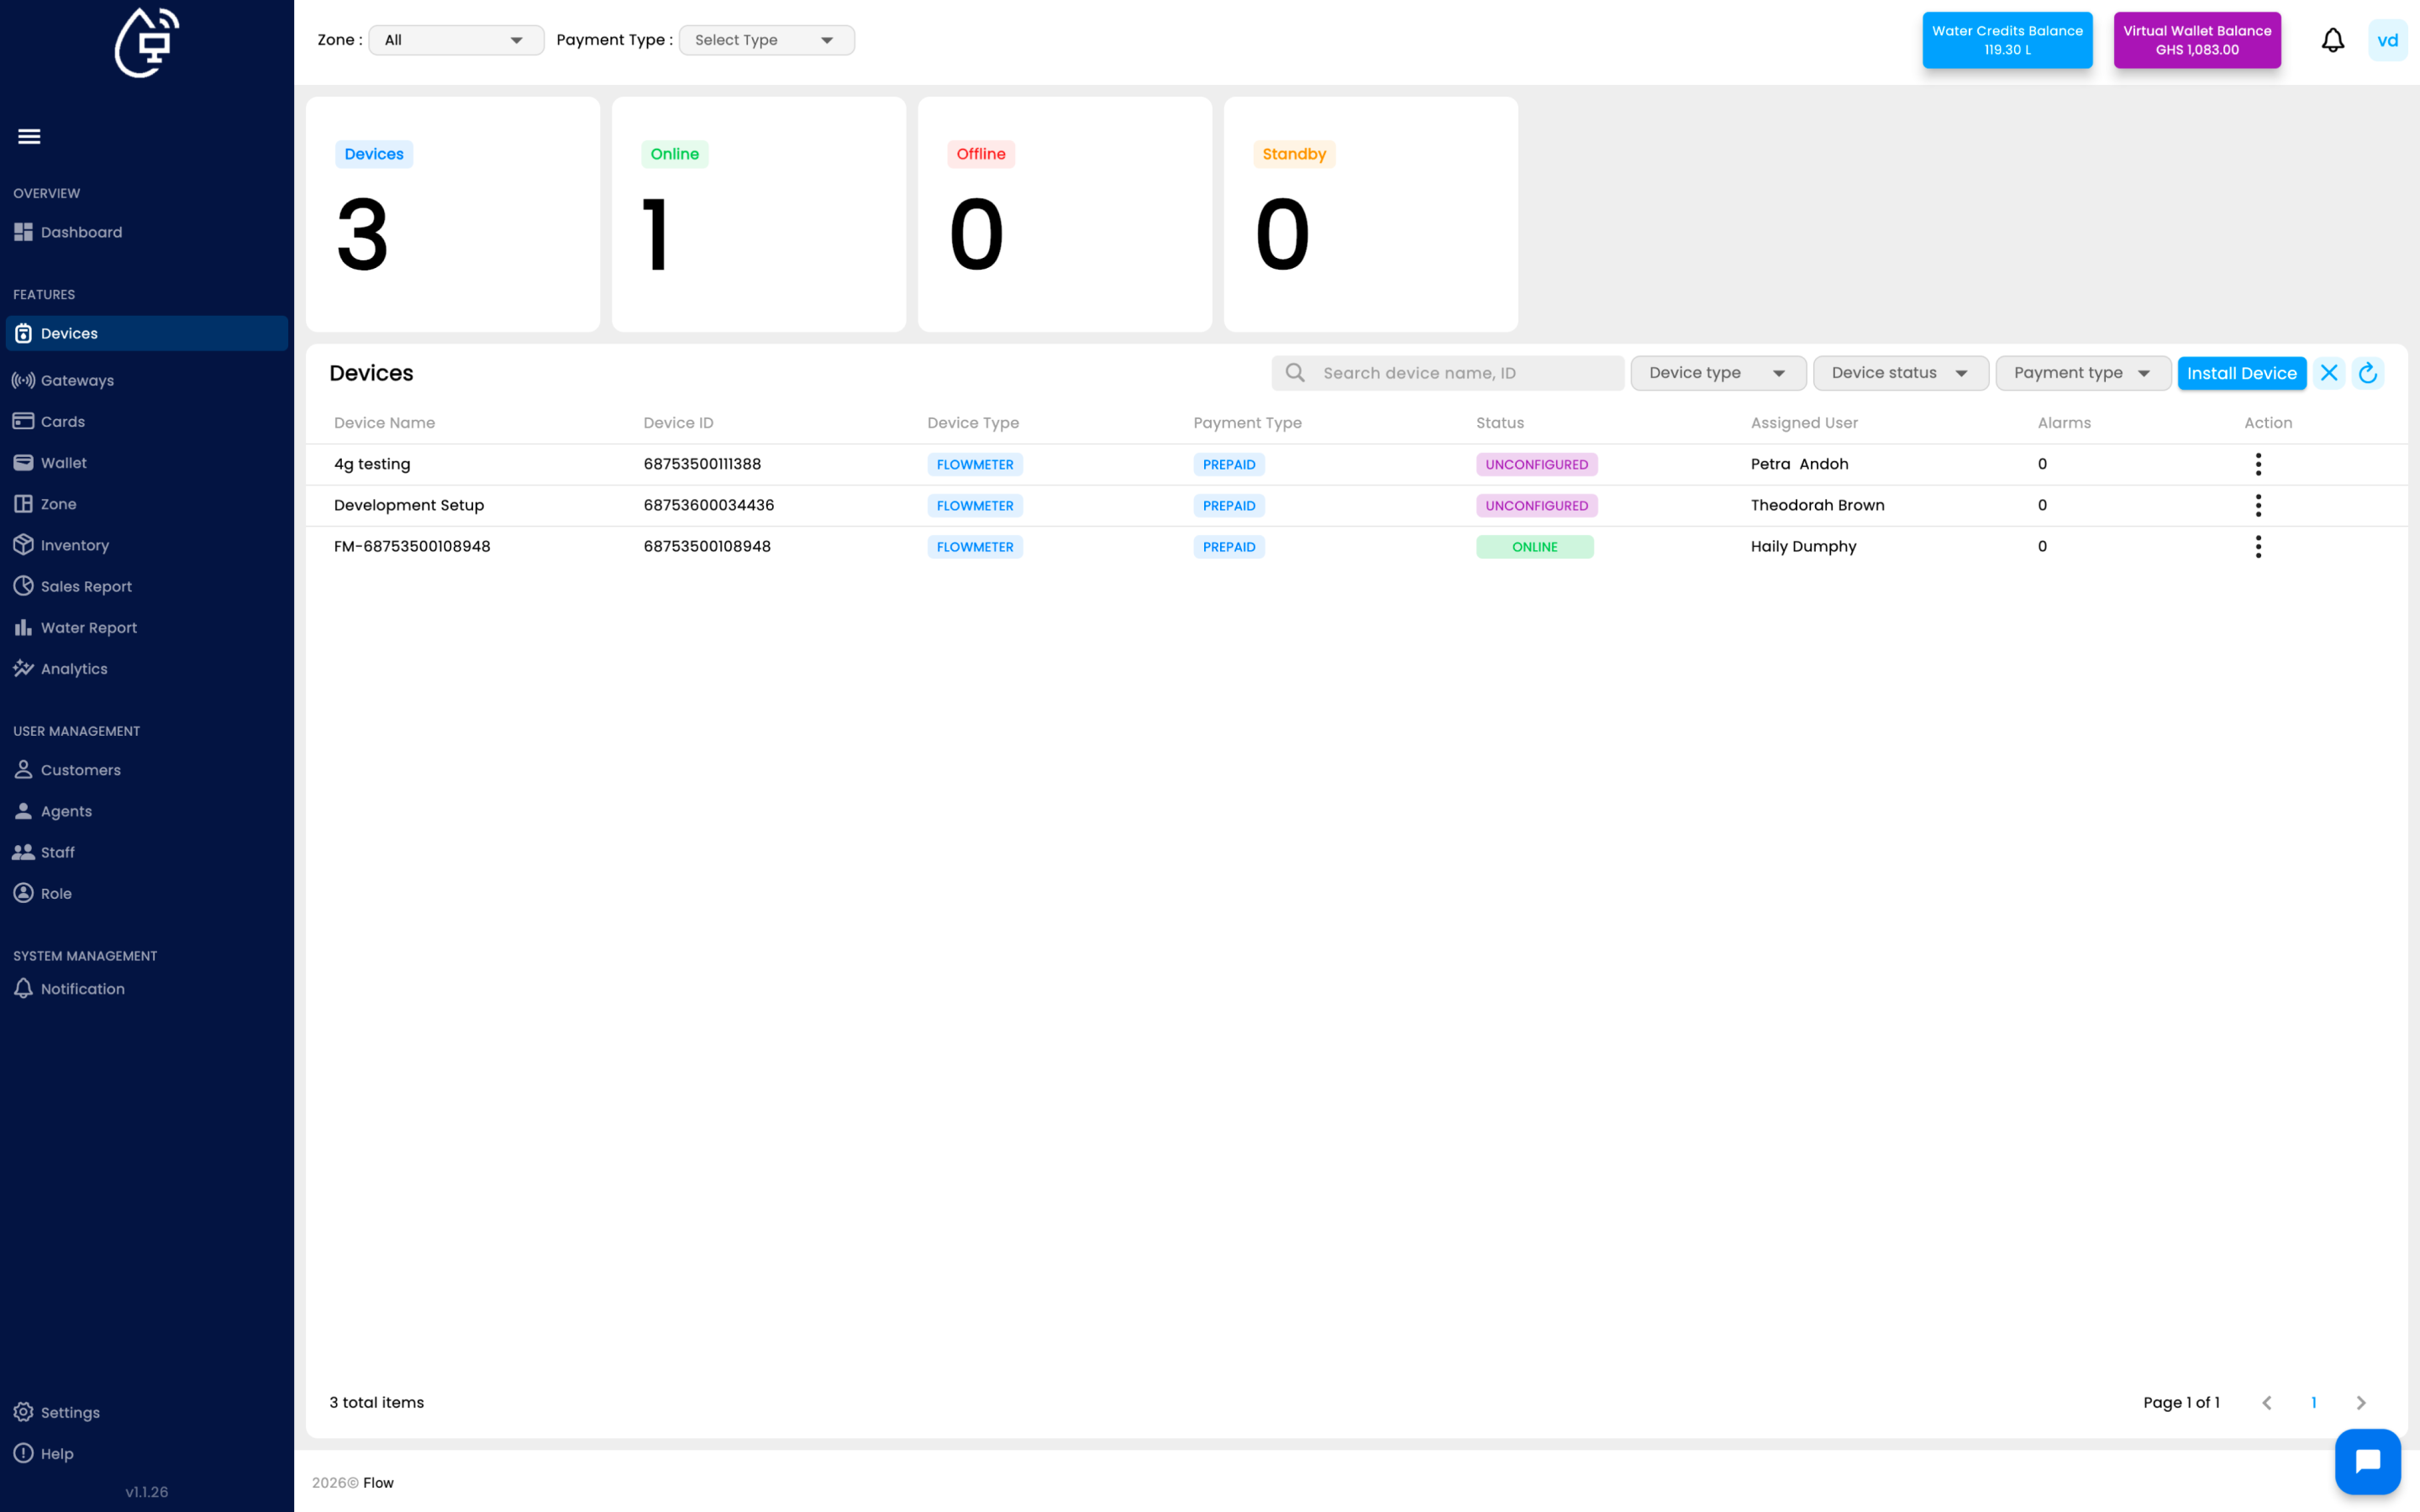Click the Role account icon

pos(23,893)
